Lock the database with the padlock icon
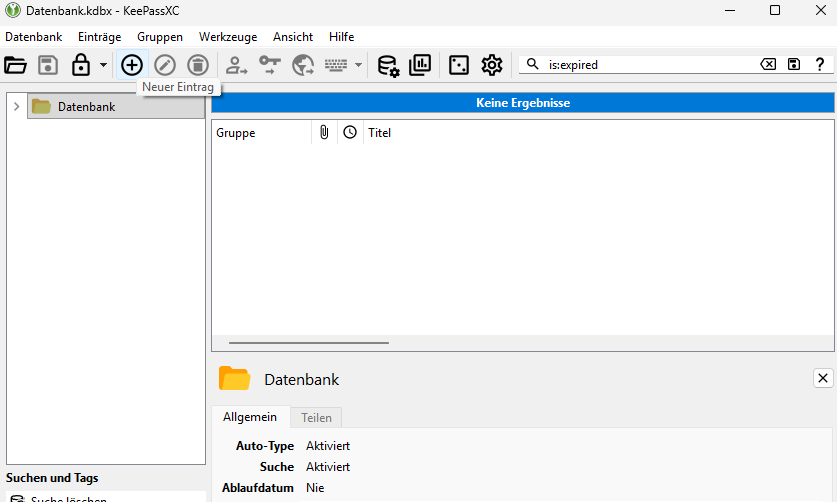Image resolution: width=837 pixels, height=502 pixels. click(81, 65)
